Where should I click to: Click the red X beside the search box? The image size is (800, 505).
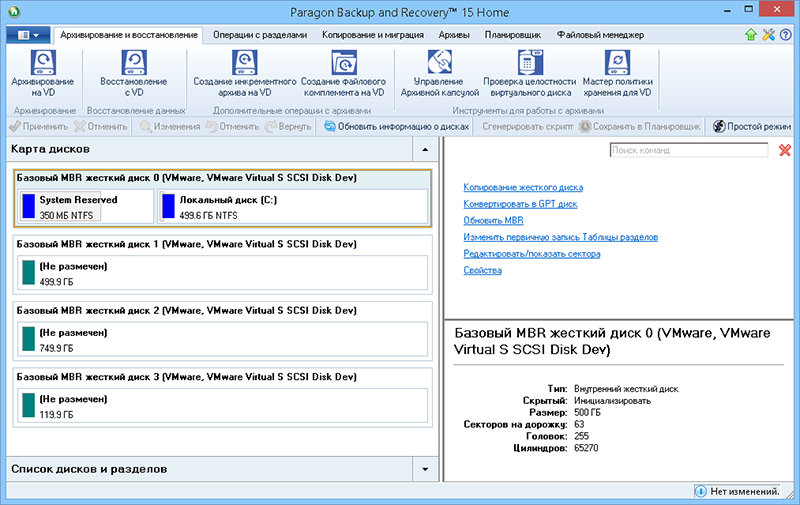coord(784,150)
